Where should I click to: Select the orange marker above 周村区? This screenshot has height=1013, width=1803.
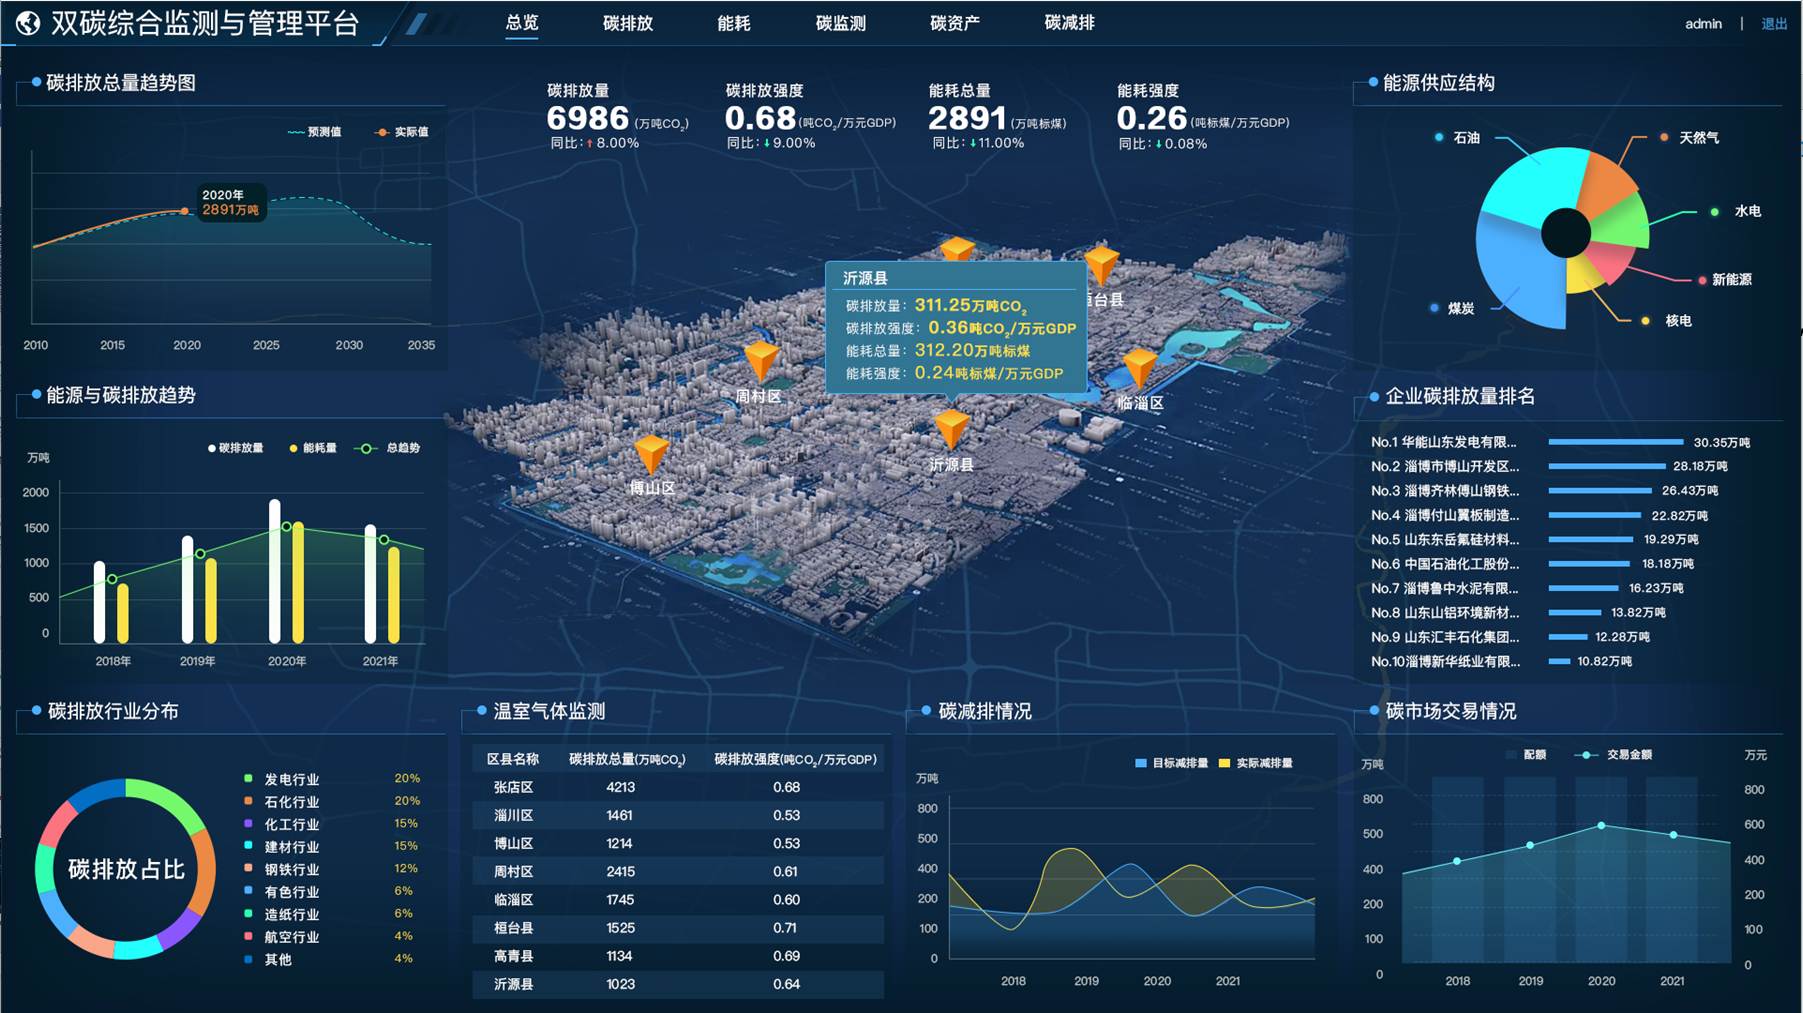(x=761, y=360)
